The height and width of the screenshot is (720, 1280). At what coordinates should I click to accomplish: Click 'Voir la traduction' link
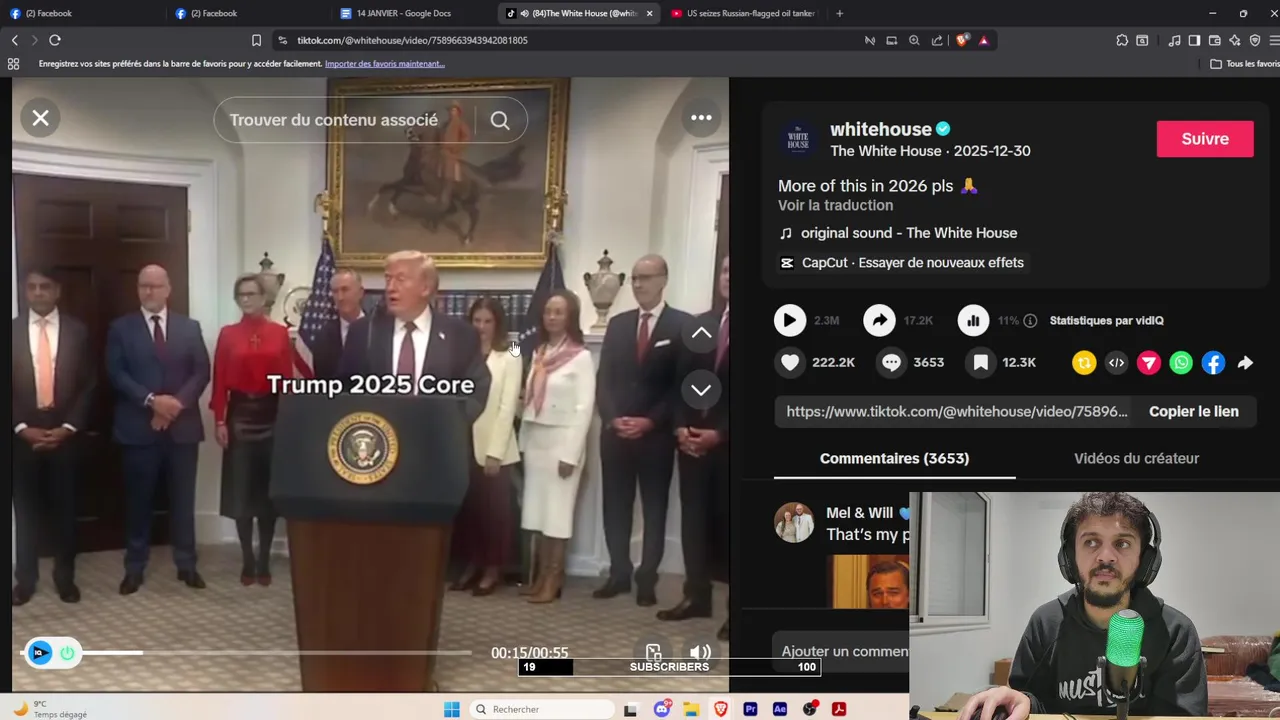coord(835,205)
